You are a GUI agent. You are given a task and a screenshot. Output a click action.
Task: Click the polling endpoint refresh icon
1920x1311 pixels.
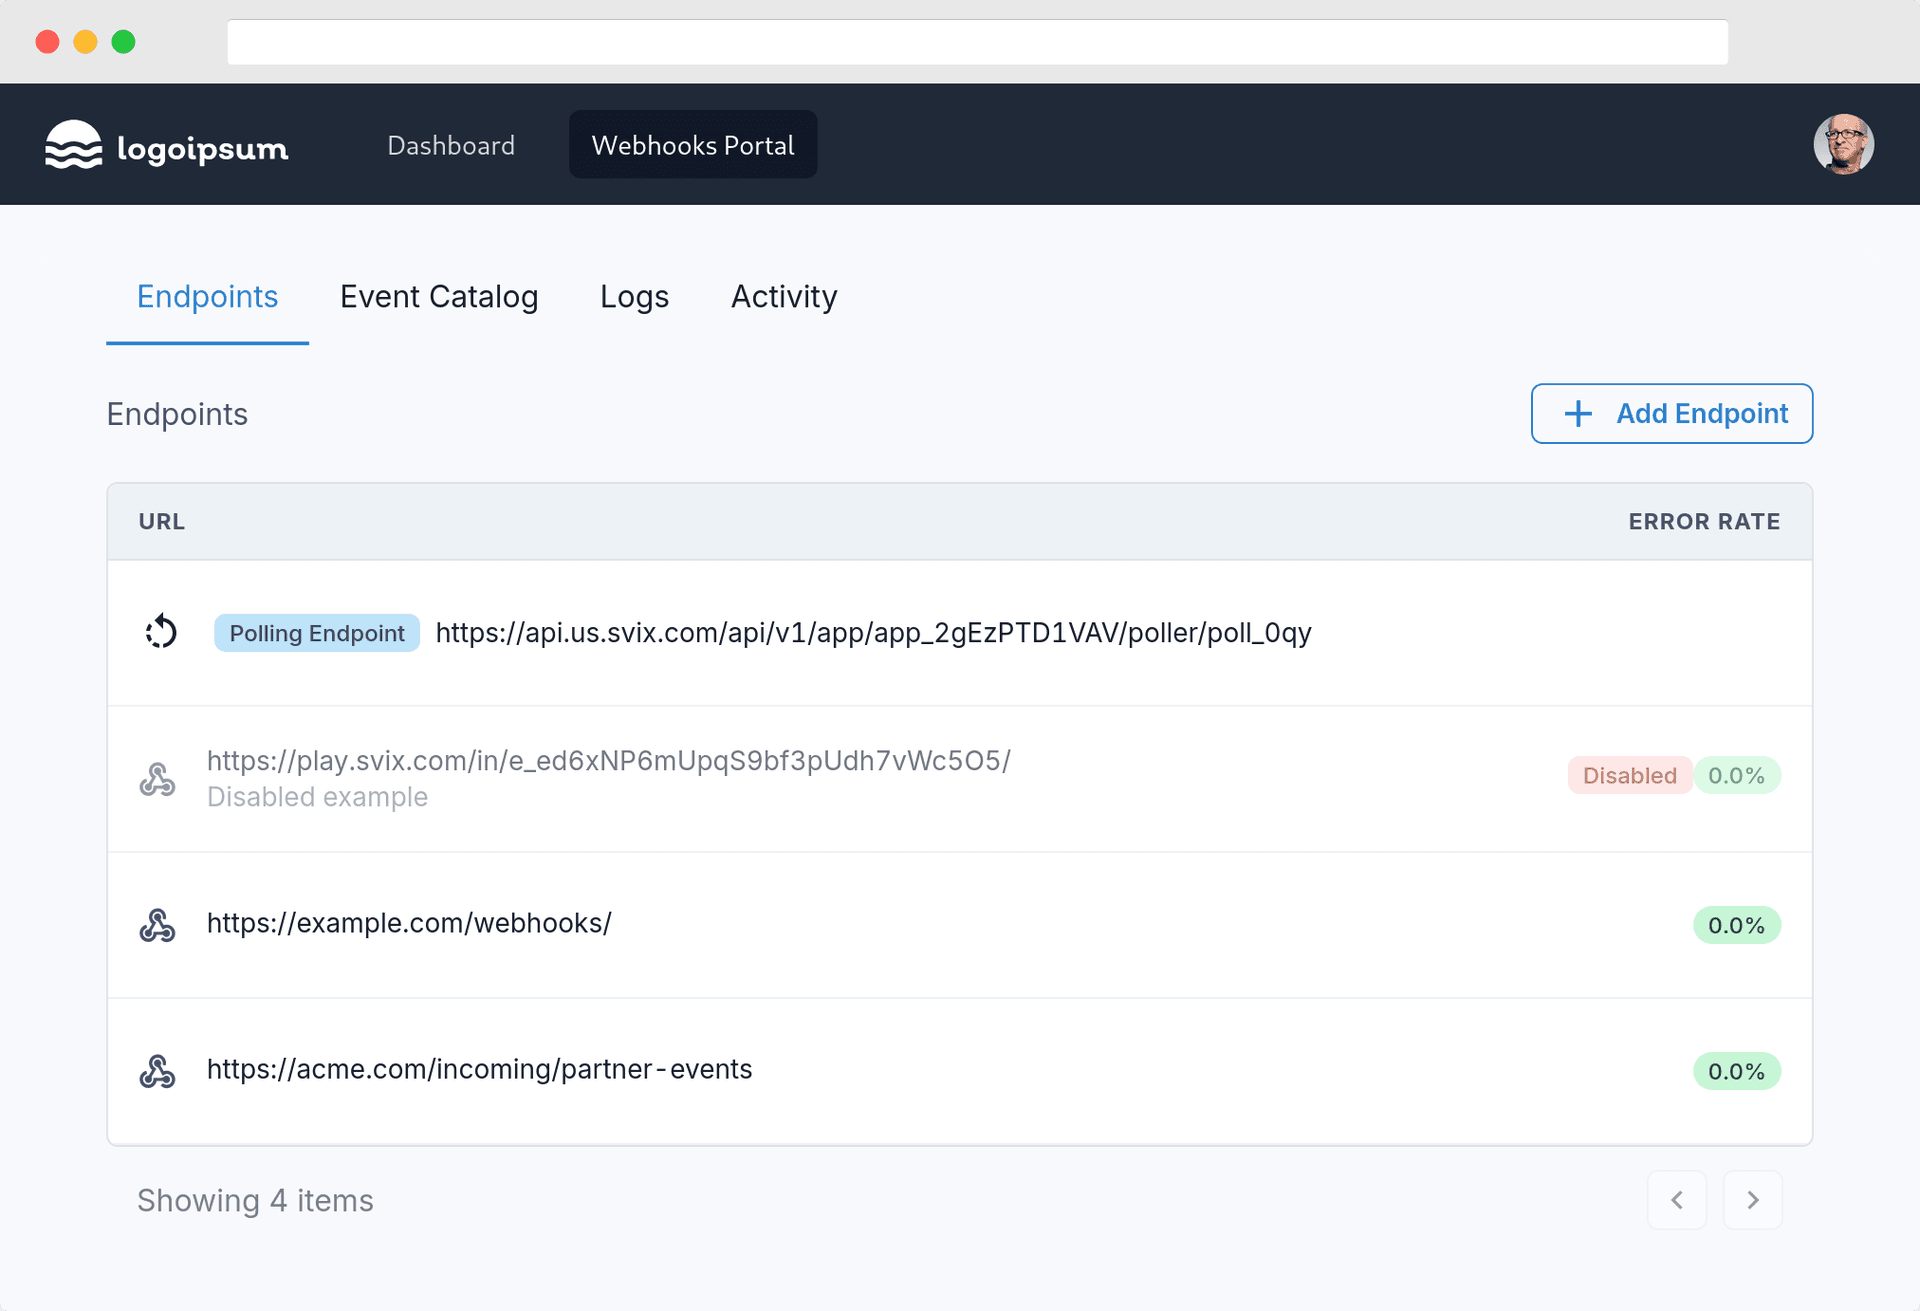162,632
